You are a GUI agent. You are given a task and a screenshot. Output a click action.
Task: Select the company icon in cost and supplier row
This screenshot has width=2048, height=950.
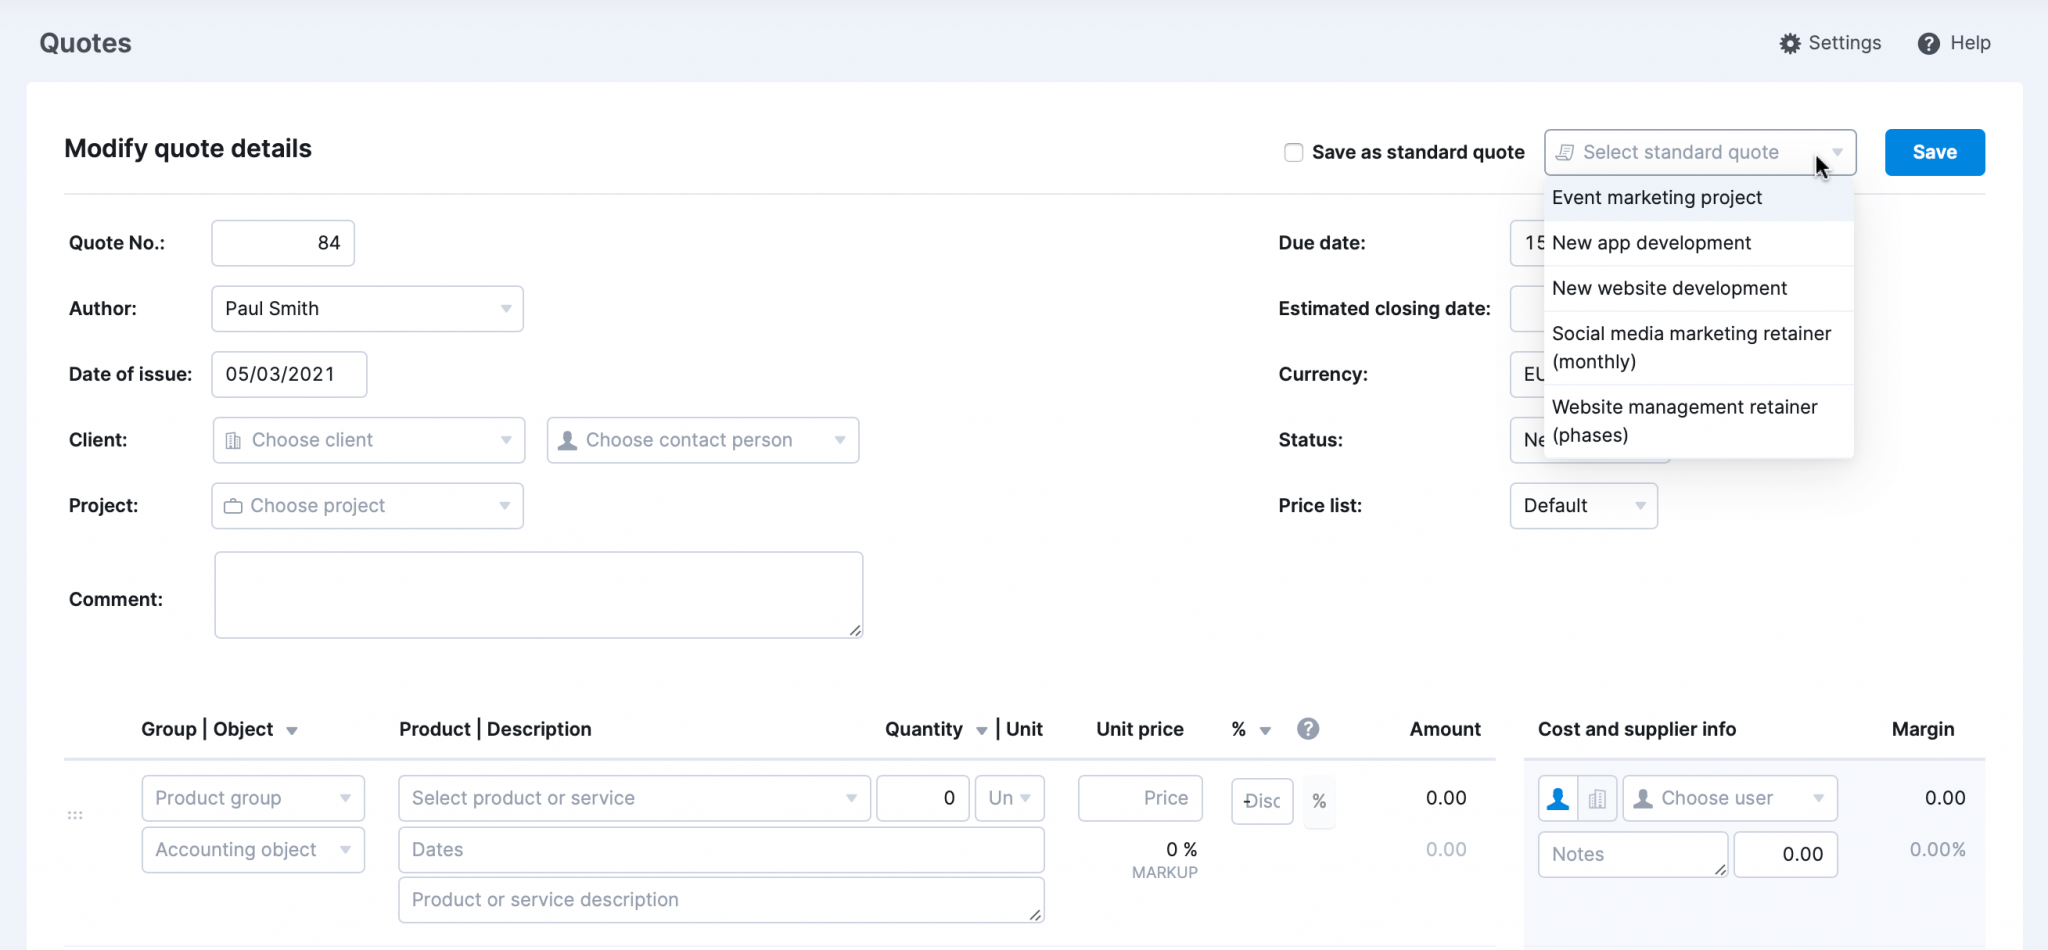(1597, 798)
